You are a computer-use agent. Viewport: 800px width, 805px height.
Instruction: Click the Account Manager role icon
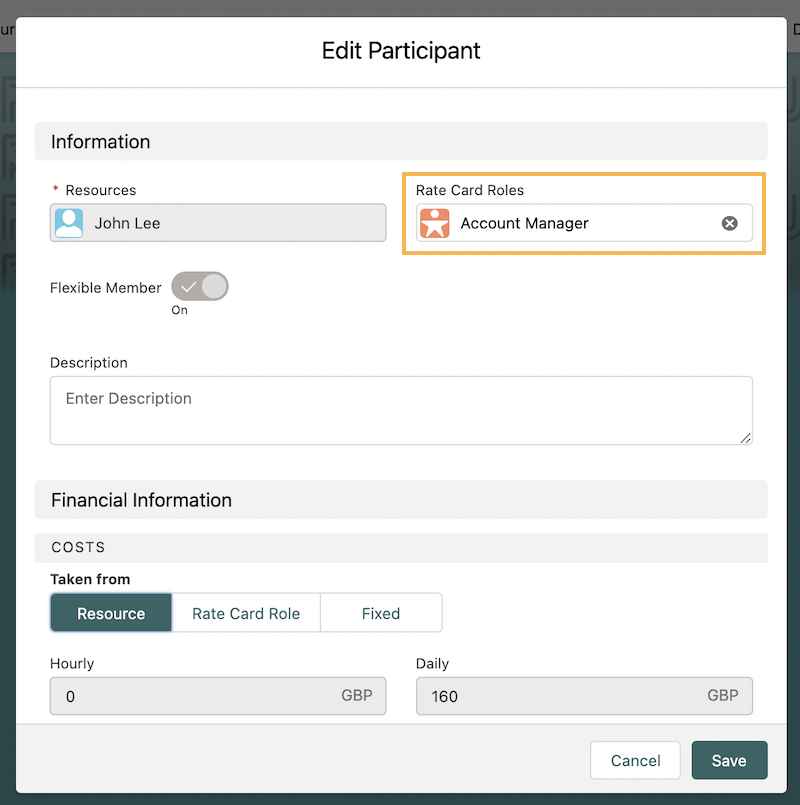click(435, 223)
